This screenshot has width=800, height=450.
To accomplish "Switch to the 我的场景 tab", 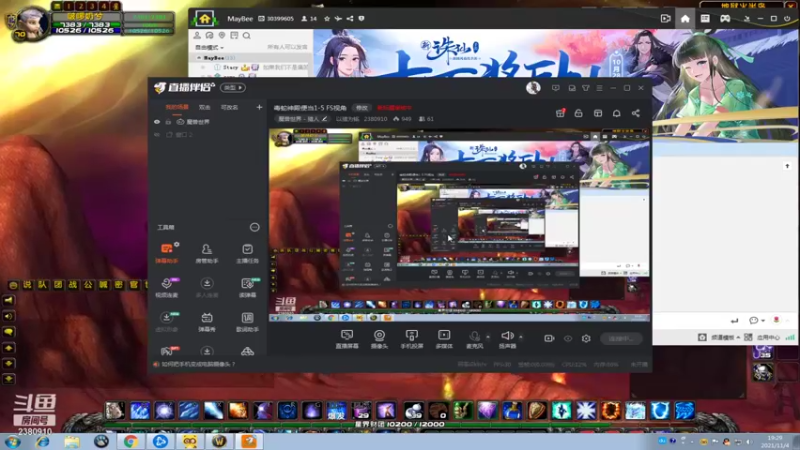I will [x=177, y=107].
